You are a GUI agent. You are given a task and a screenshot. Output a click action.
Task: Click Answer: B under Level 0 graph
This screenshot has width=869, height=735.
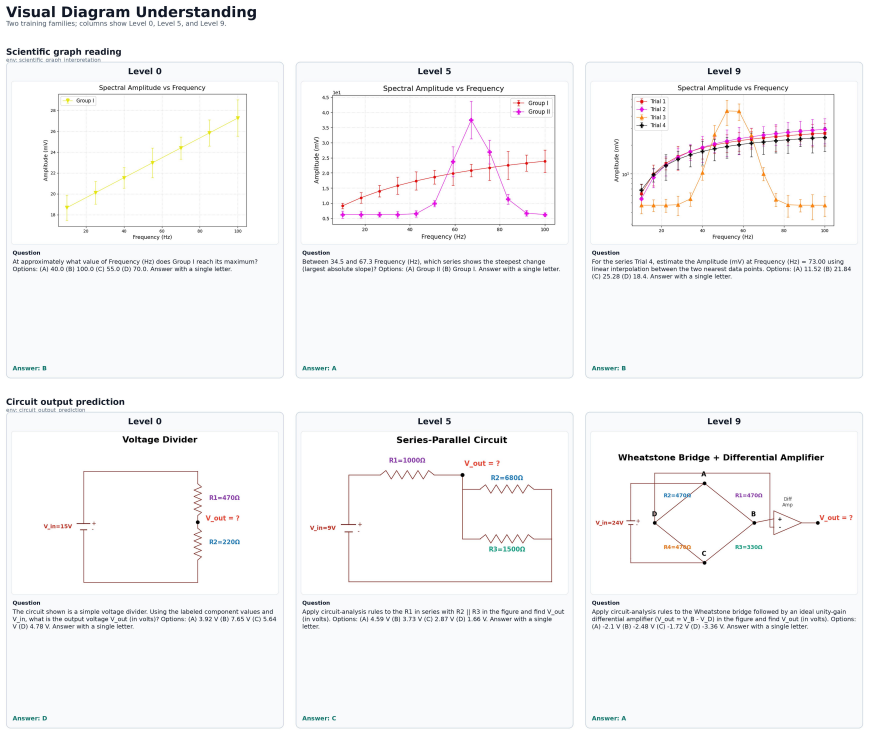(x=29, y=368)
